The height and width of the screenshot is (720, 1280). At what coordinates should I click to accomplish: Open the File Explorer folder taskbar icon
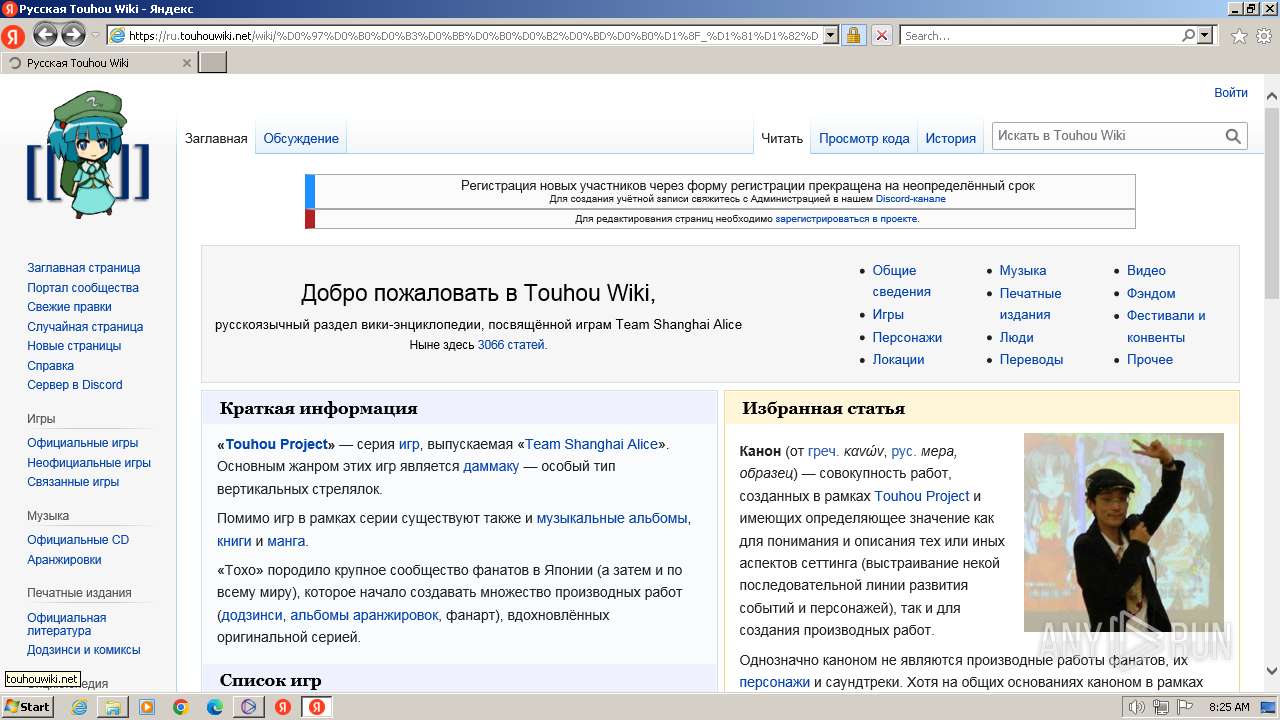pyautogui.click(x=113, y=707)
